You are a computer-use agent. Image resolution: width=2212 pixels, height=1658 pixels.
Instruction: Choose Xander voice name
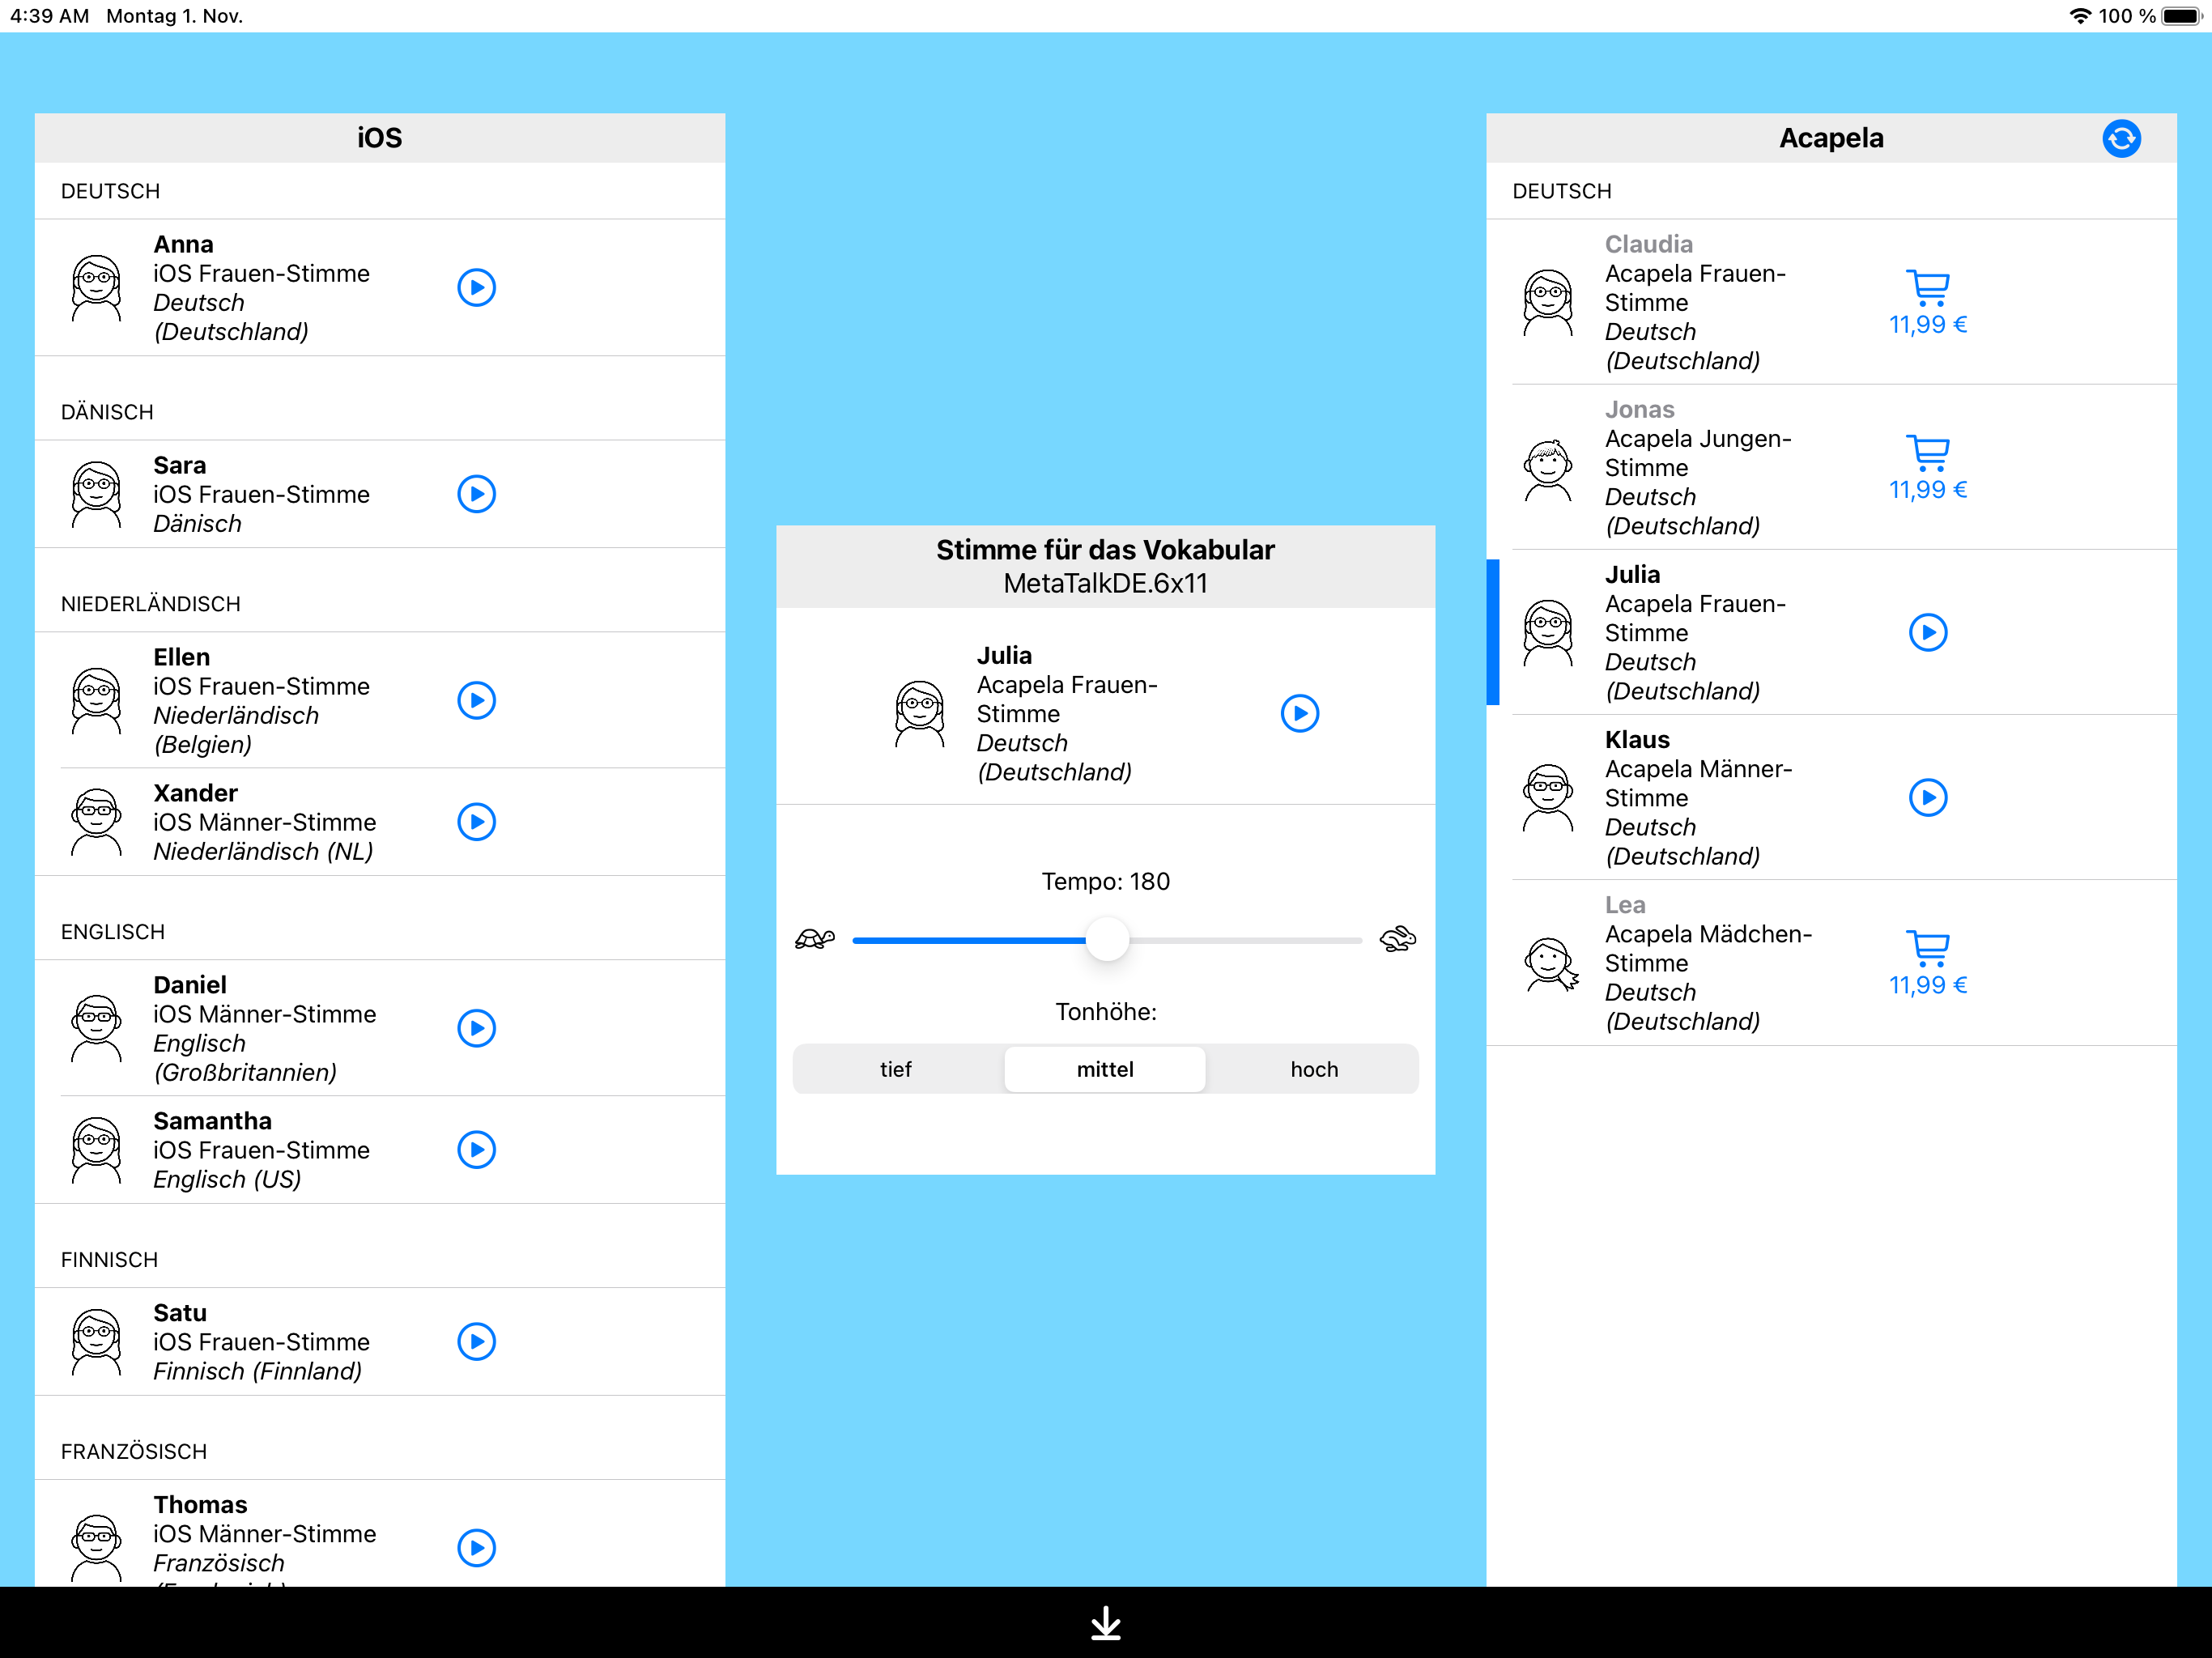(195, 794)
